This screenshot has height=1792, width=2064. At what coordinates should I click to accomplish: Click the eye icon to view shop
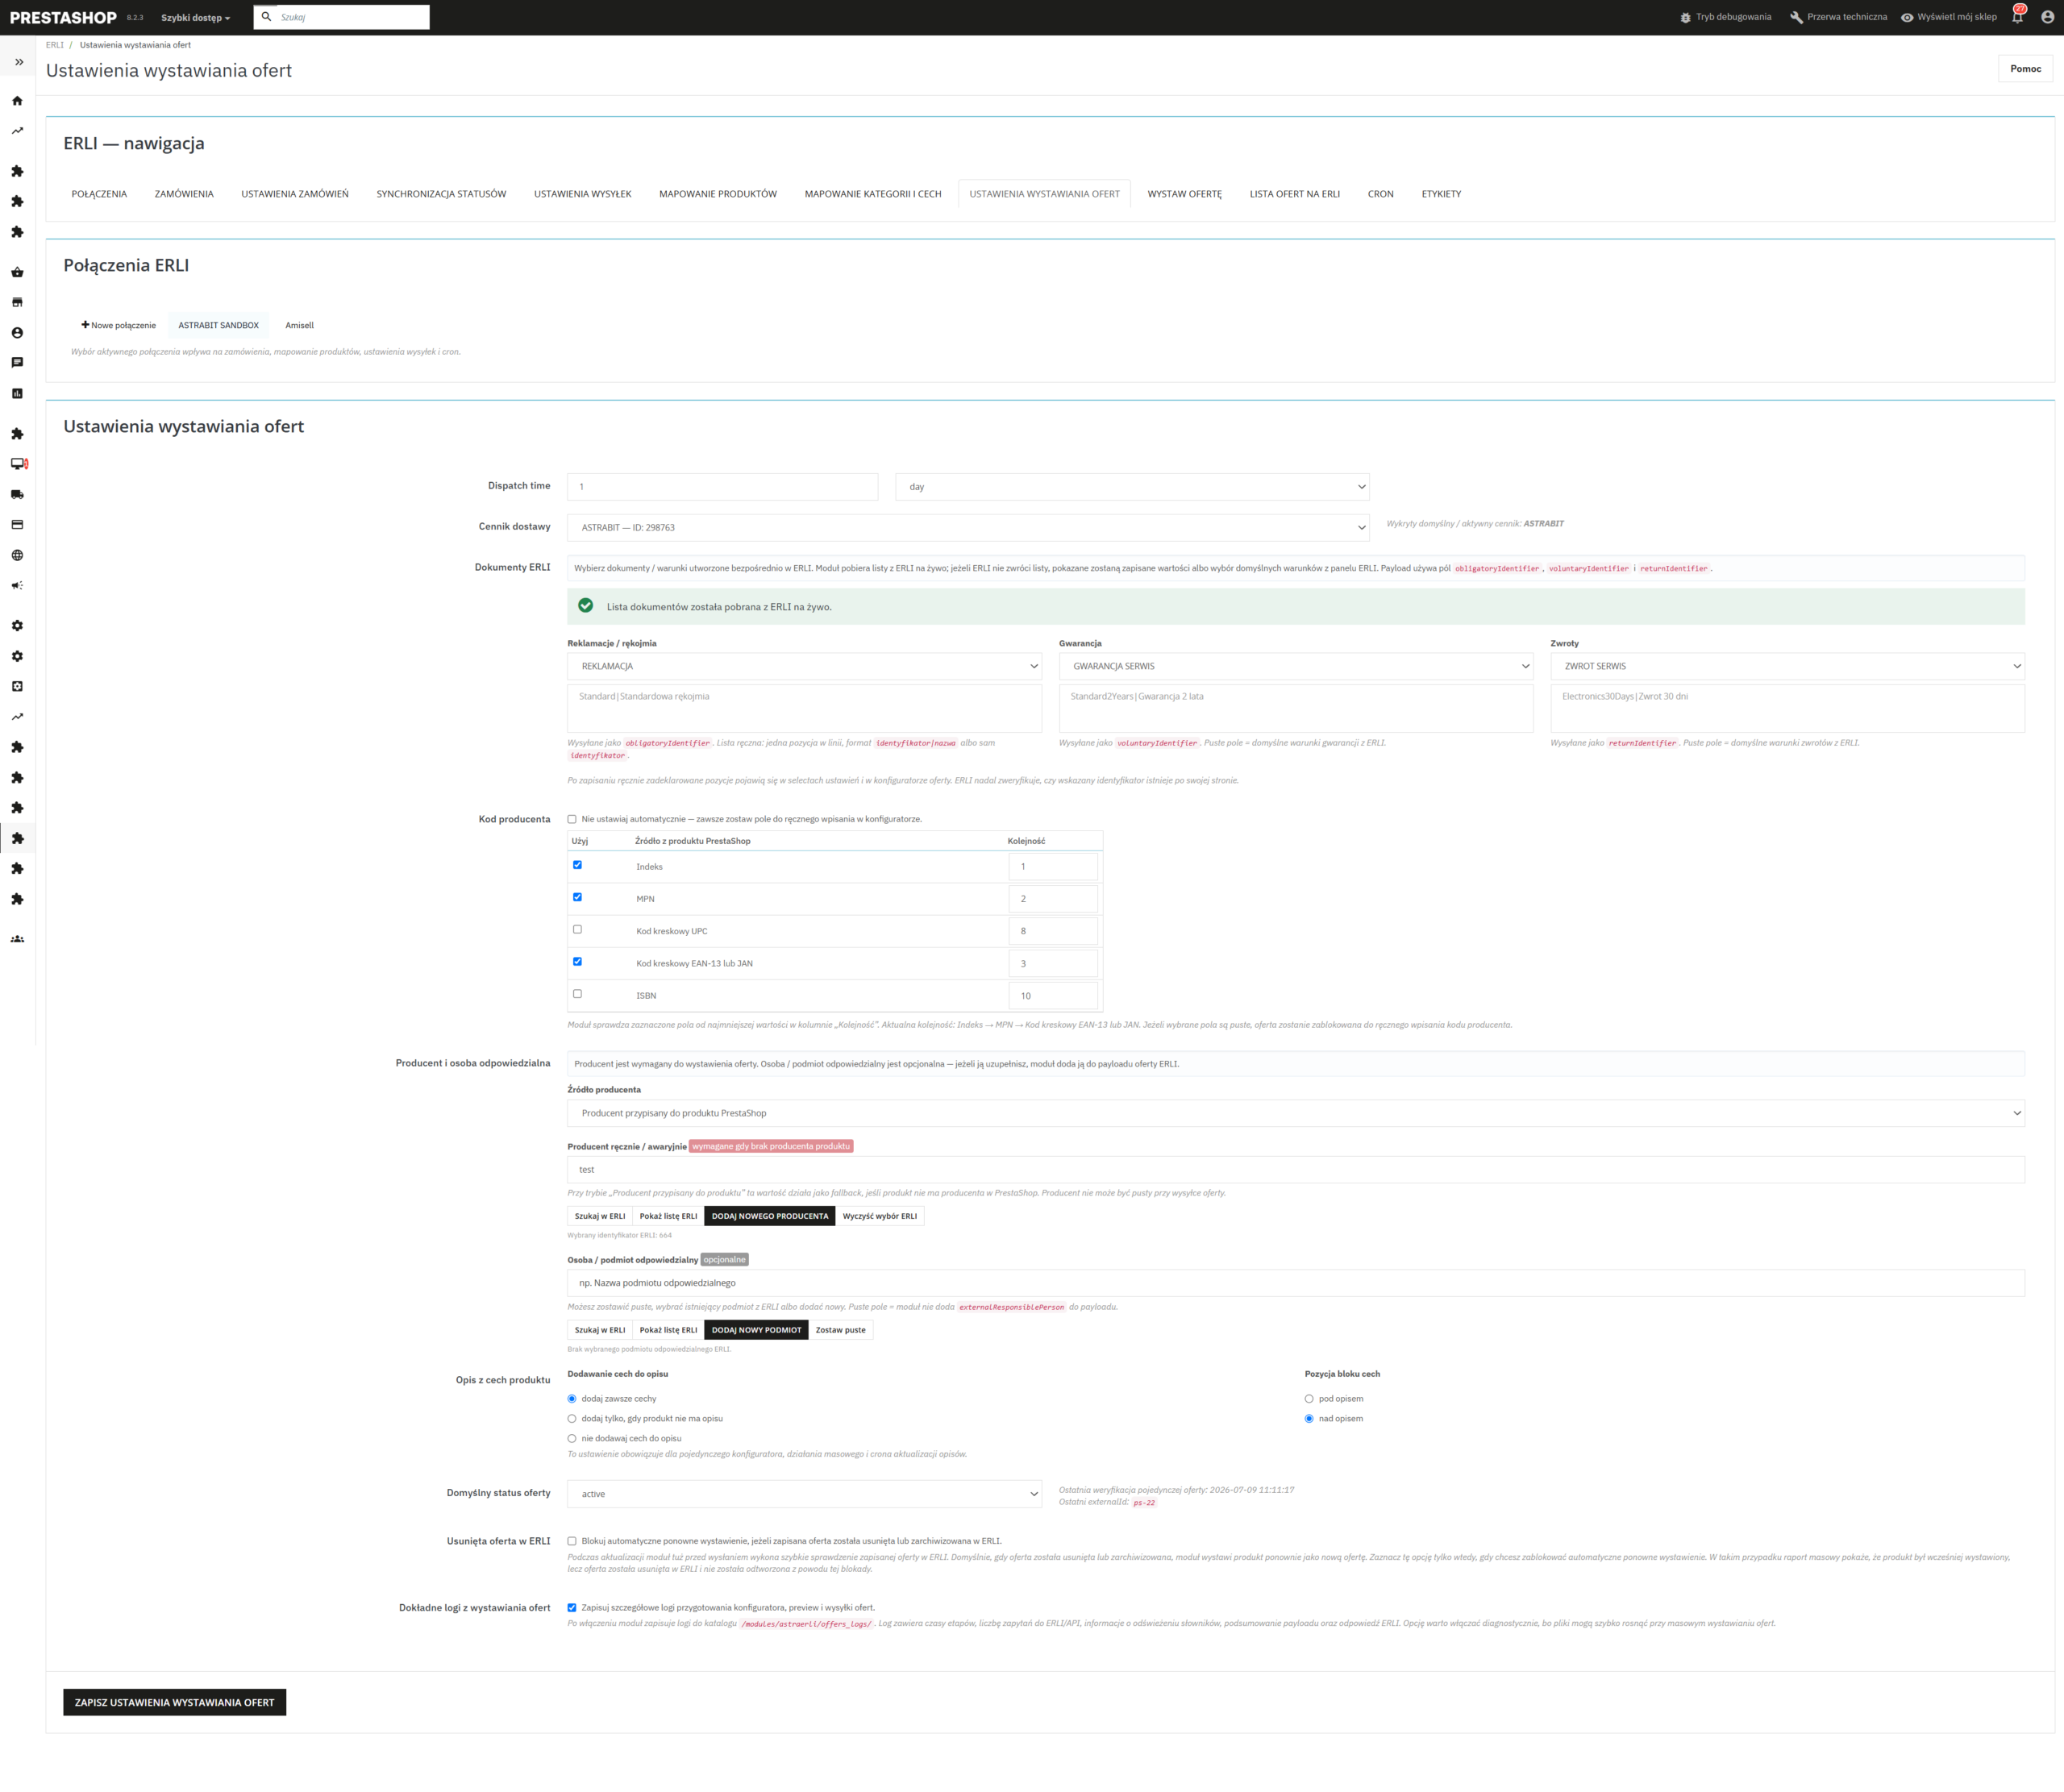[1907, 17]
